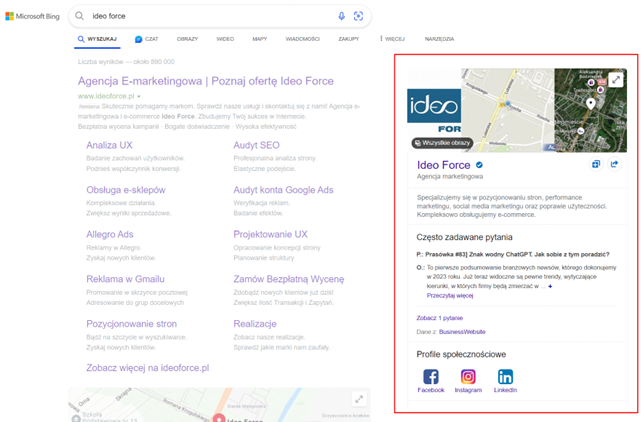Screen dimensions: 643x422
Task: Open Facebook profile icon
Action: 430,377
